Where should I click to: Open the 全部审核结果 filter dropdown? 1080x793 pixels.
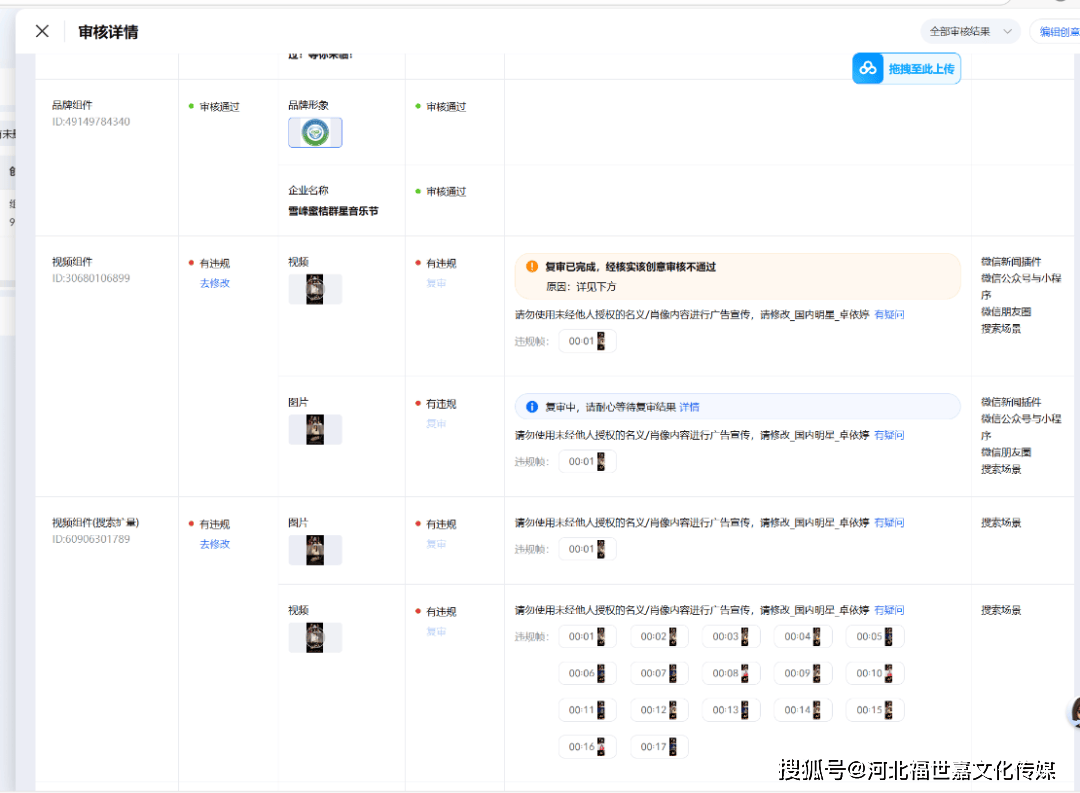click(x=969, y=31)
